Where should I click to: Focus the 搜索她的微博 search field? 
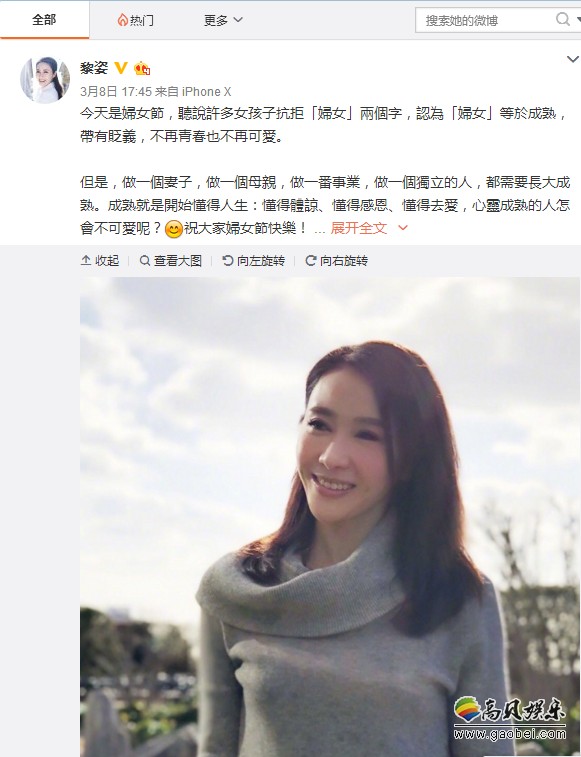click(x=485, y=20)
